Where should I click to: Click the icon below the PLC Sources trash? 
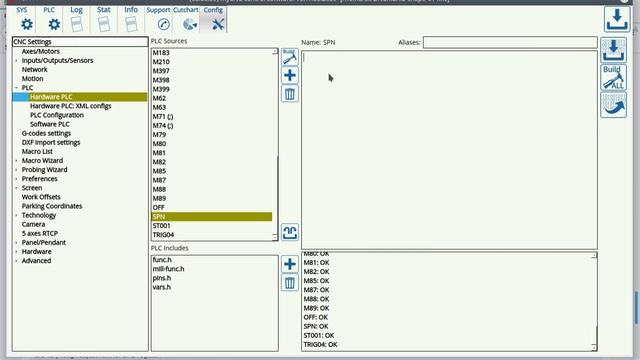(x=290, y=232)
